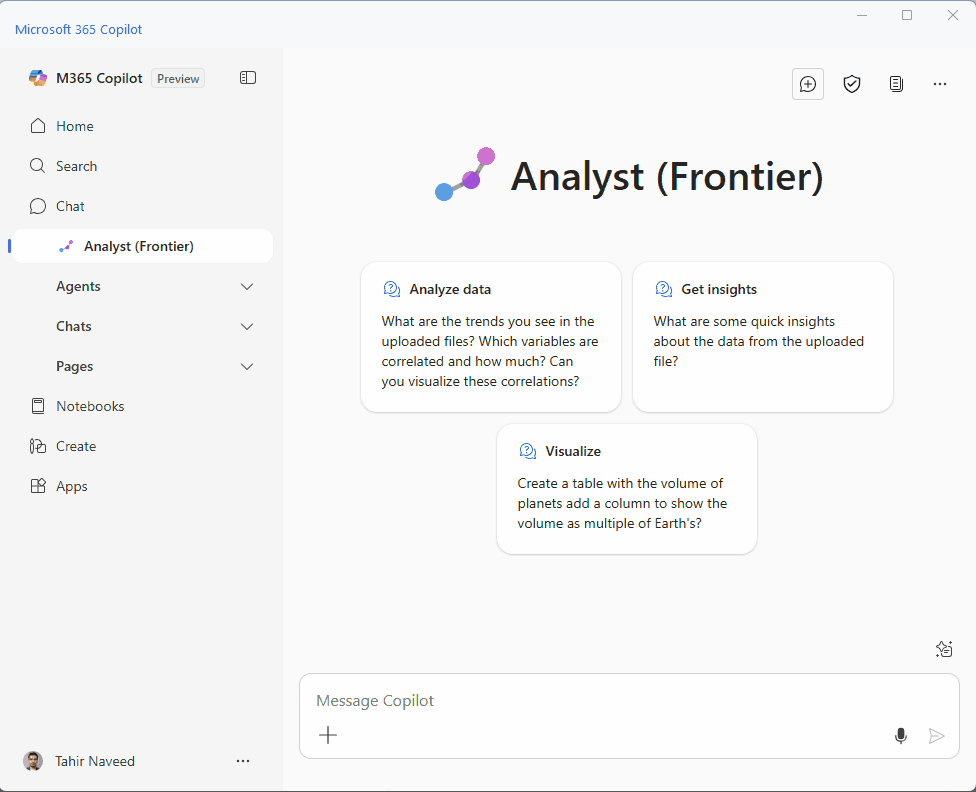Click the Analyst (Frontier) large logo
Image resolution: width=976 pixels, height=792 pixels.
click(x=465, y=174)
